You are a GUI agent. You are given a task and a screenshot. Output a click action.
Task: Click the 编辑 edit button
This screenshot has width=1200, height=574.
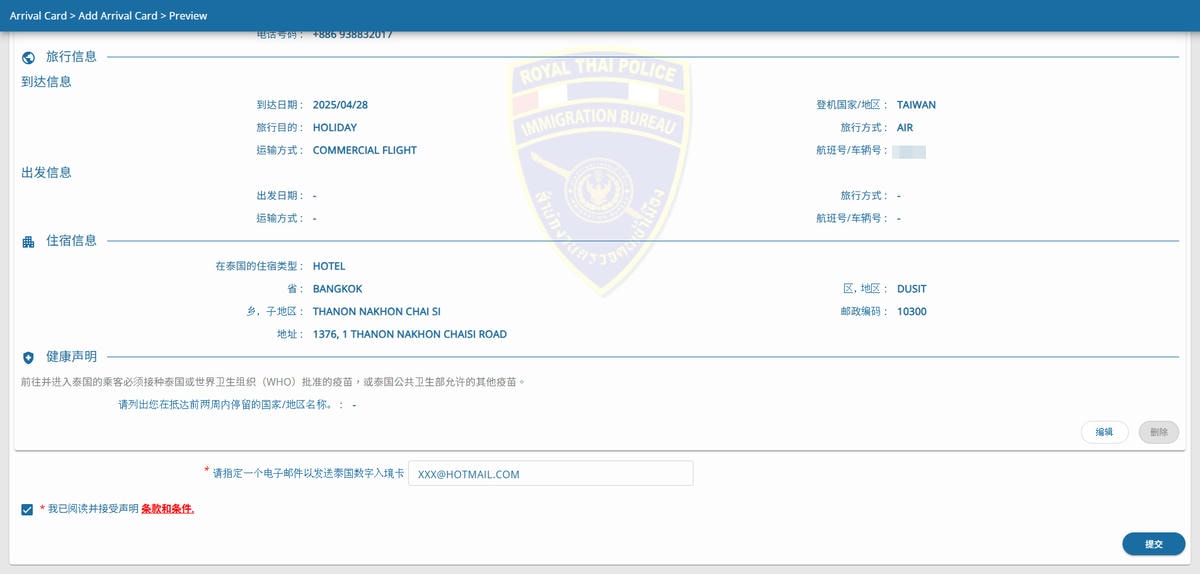[x=1104, y=432]
